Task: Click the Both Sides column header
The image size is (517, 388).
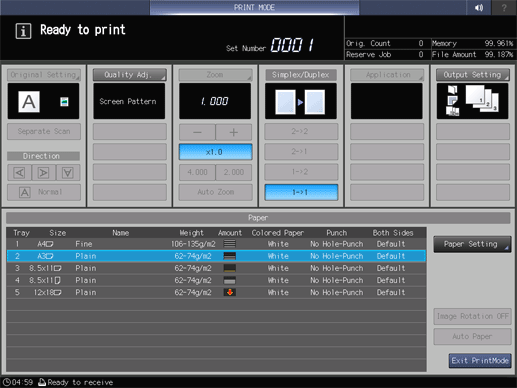Action: tap(393, 233)
